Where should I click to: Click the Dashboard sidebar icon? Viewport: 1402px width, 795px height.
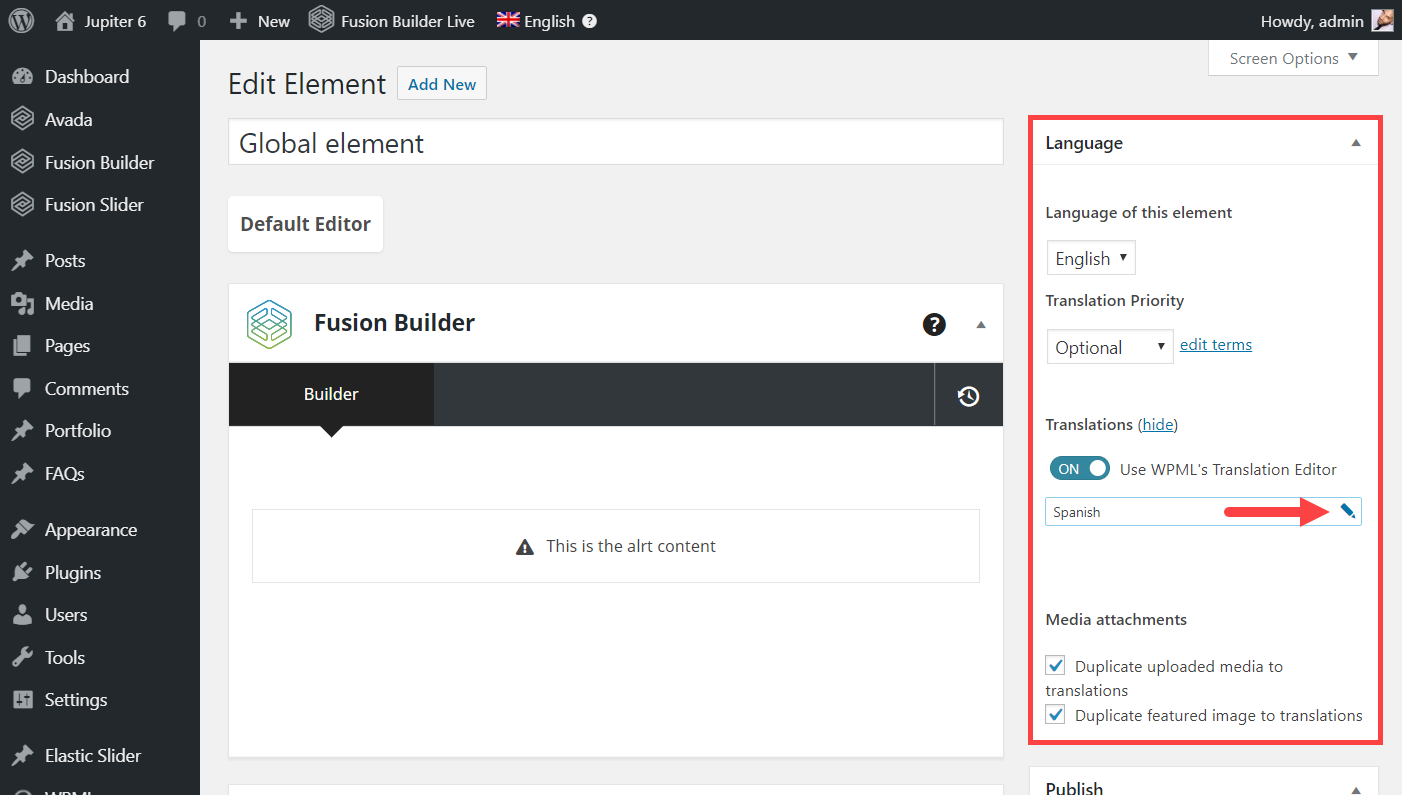(x=22, y=77)
